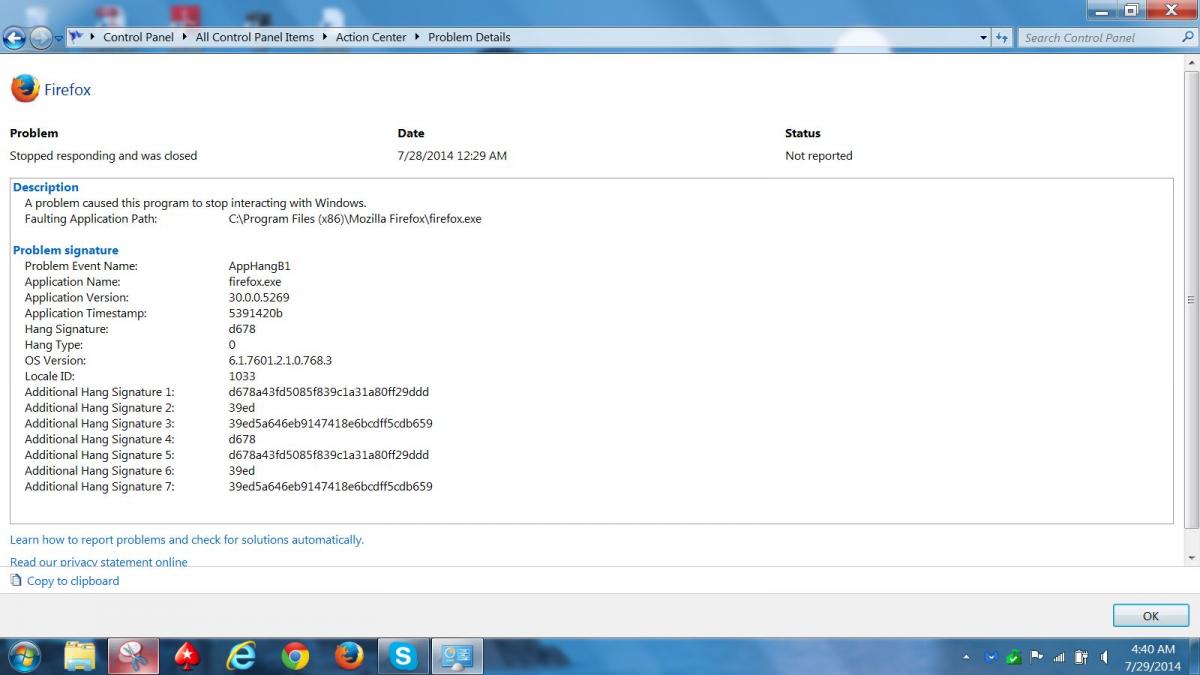The image size is (1200, 675).
Task: Launch Firefox from taskbar
Action: pos(349,656)
